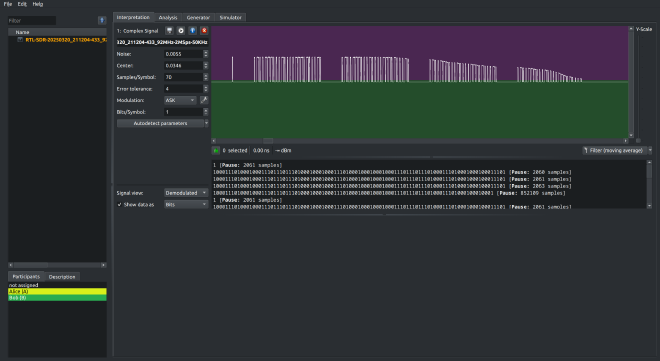The width and height of the screenshot is (660, 361).
Task: Switch to the Description tab
Action: pos(62,277)
